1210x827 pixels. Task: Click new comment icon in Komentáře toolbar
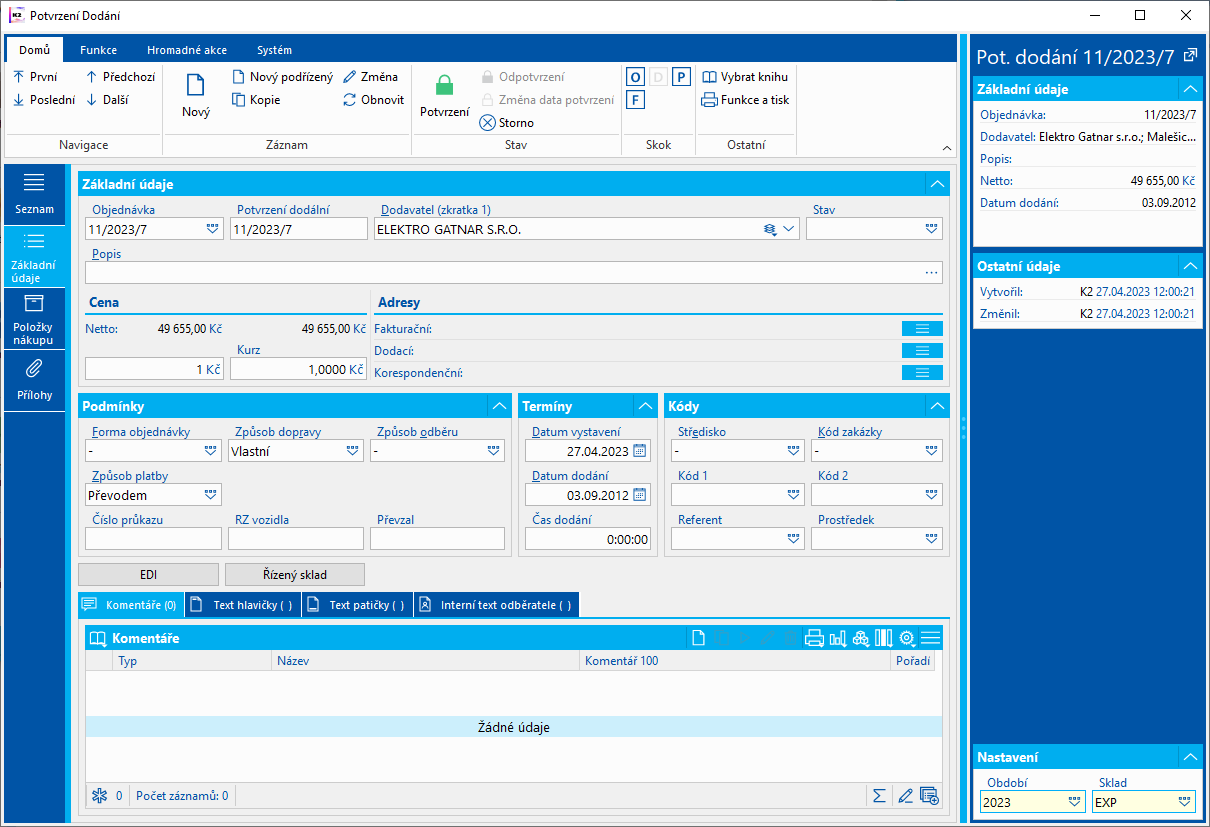point(698,638)
